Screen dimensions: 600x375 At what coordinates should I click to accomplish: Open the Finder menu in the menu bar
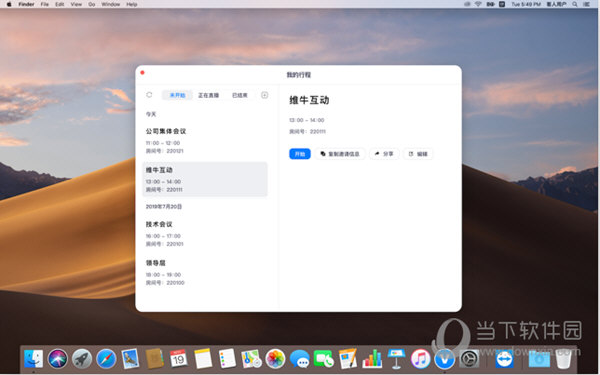coord(26,4)
